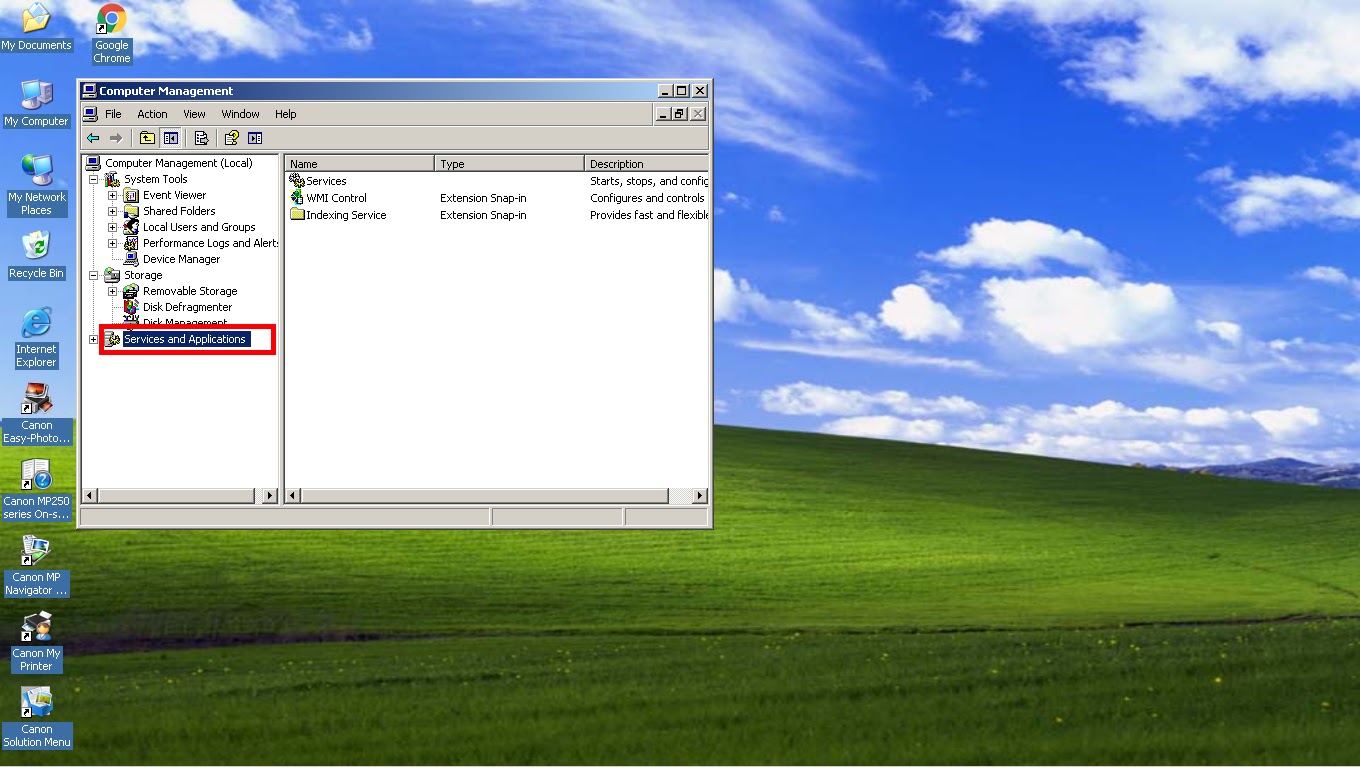This screenshot has width=1360, height=768.
Task: Sort list by the Type column header
Action: pyautogui.click(x=510, y=163)
